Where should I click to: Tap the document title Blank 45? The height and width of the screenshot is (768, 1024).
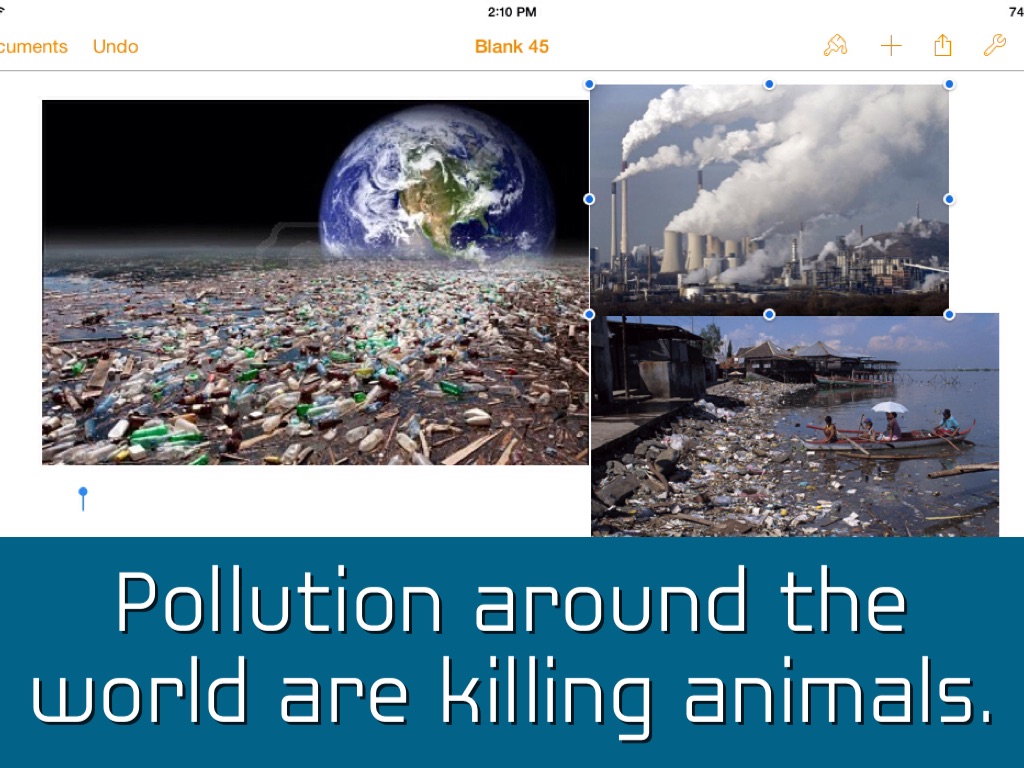(x=511, y=47)
